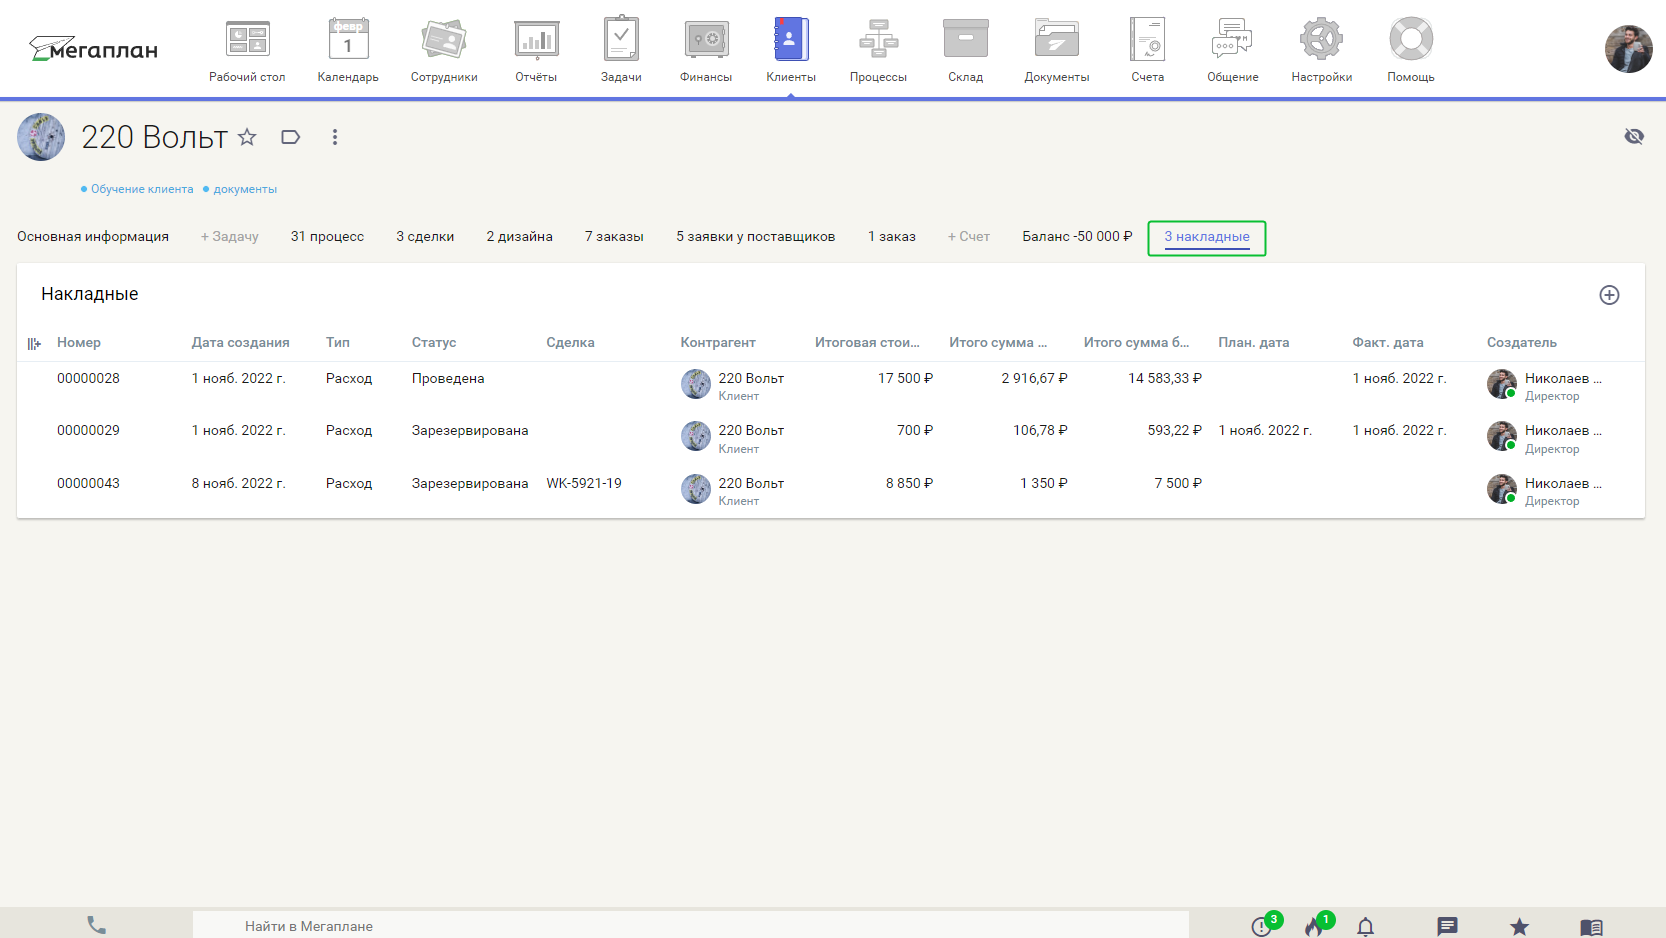Open notifications bell icon
The height and width of the screenshot is (938, 1666).
pos(1366,927)
